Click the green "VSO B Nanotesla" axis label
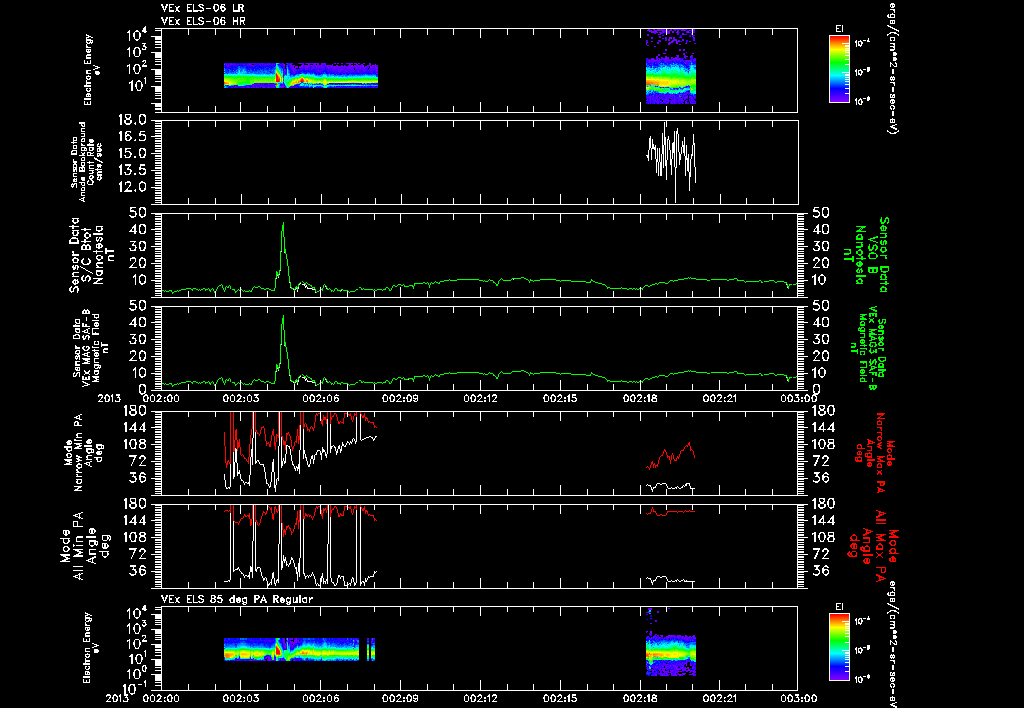The width and height of the screenshot is (1024, 708). pos(867,255)
